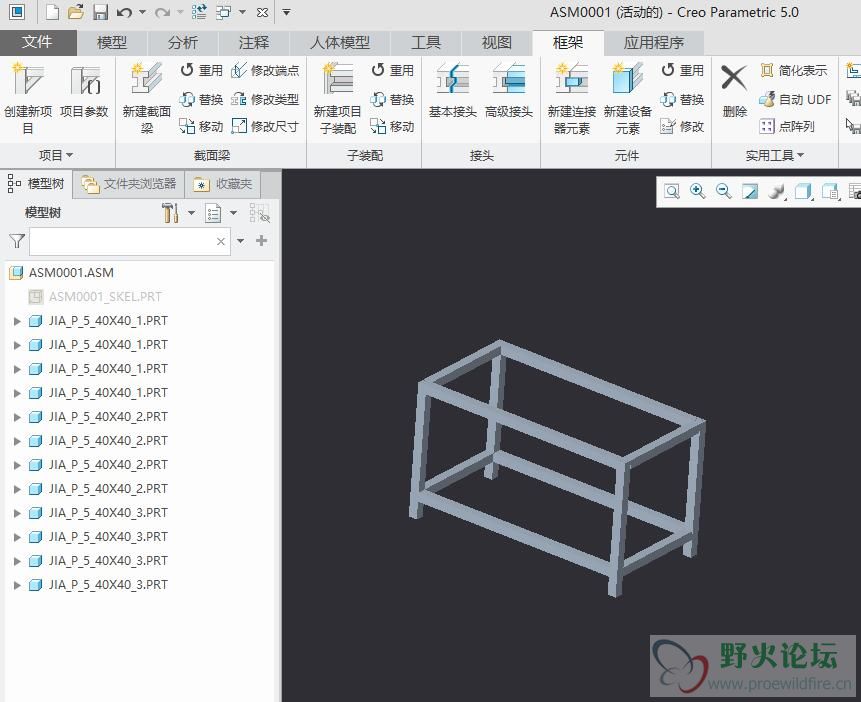Click Refit icon in graphics toolbar
The height and width of the screenshot is (702, 861).
(672, 191)
